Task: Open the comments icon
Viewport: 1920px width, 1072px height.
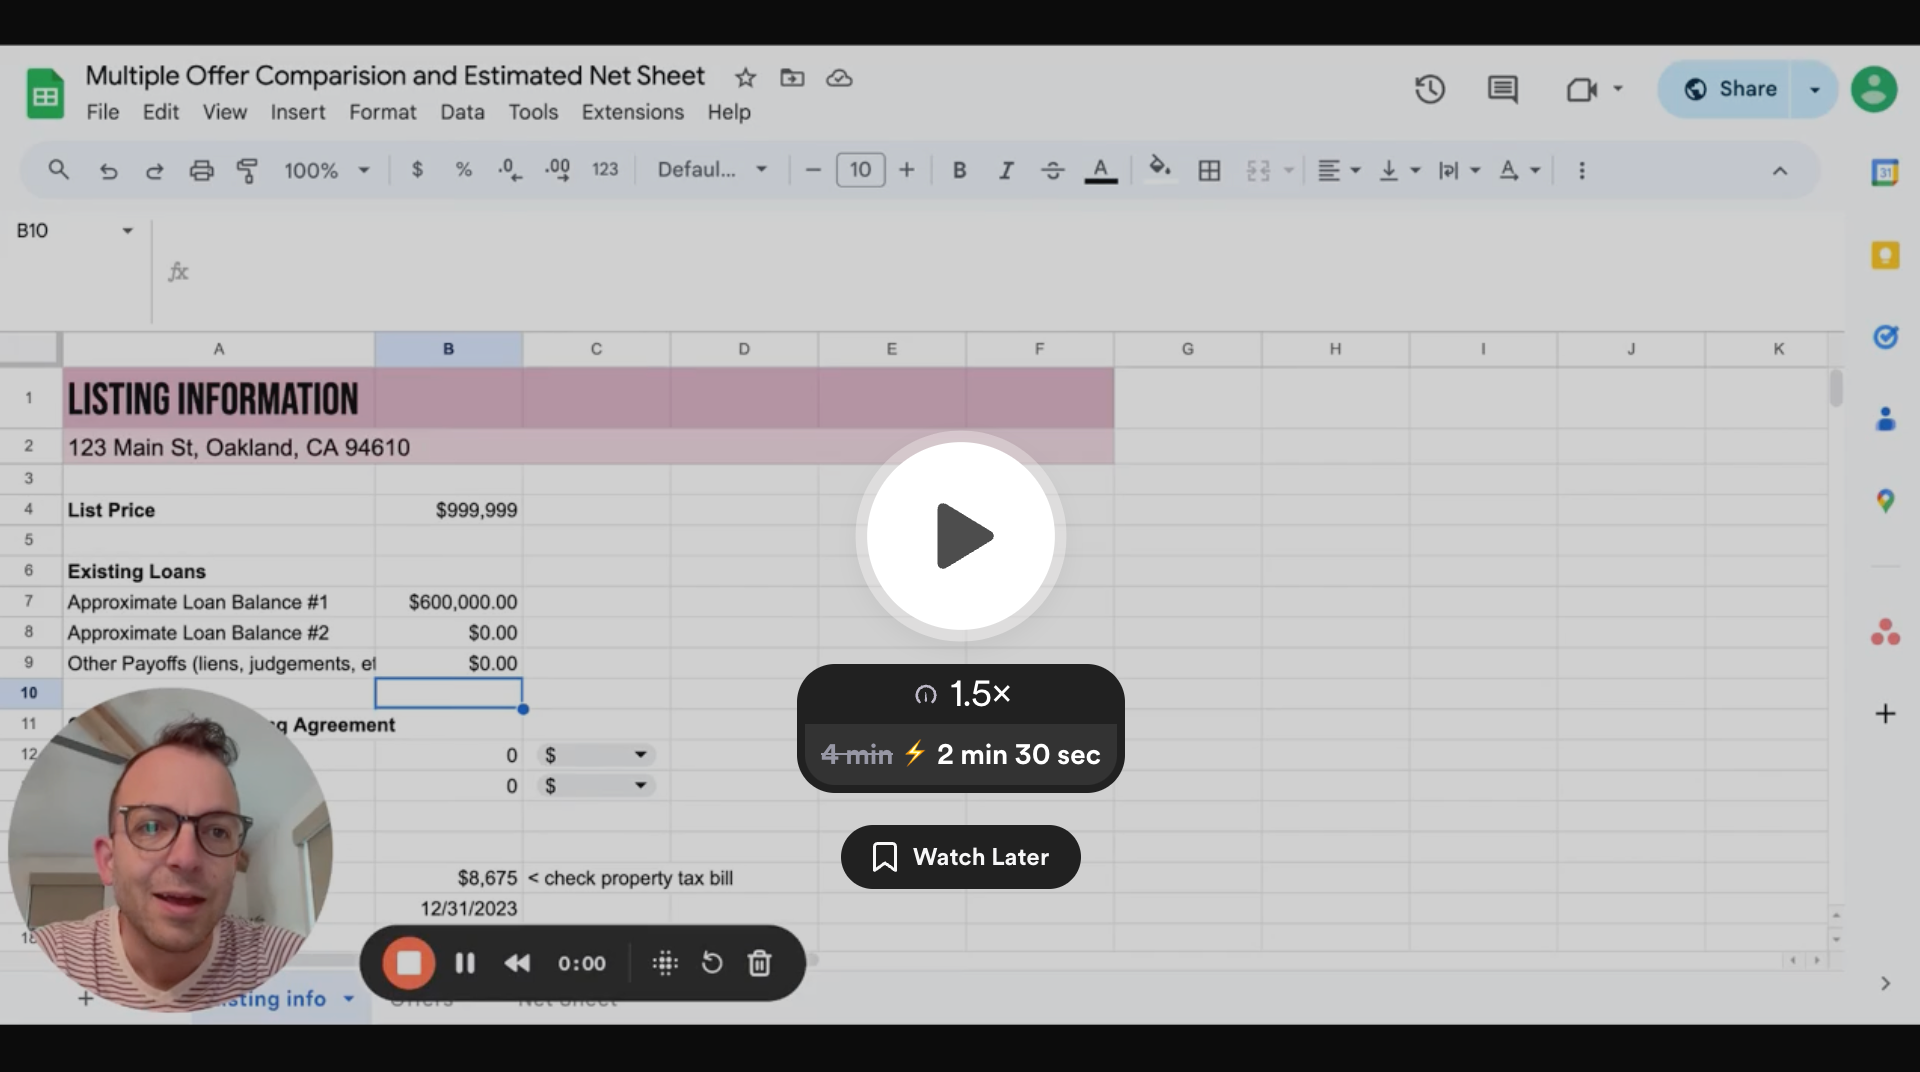Action: pyautogui.click(x=1502, y=89)
